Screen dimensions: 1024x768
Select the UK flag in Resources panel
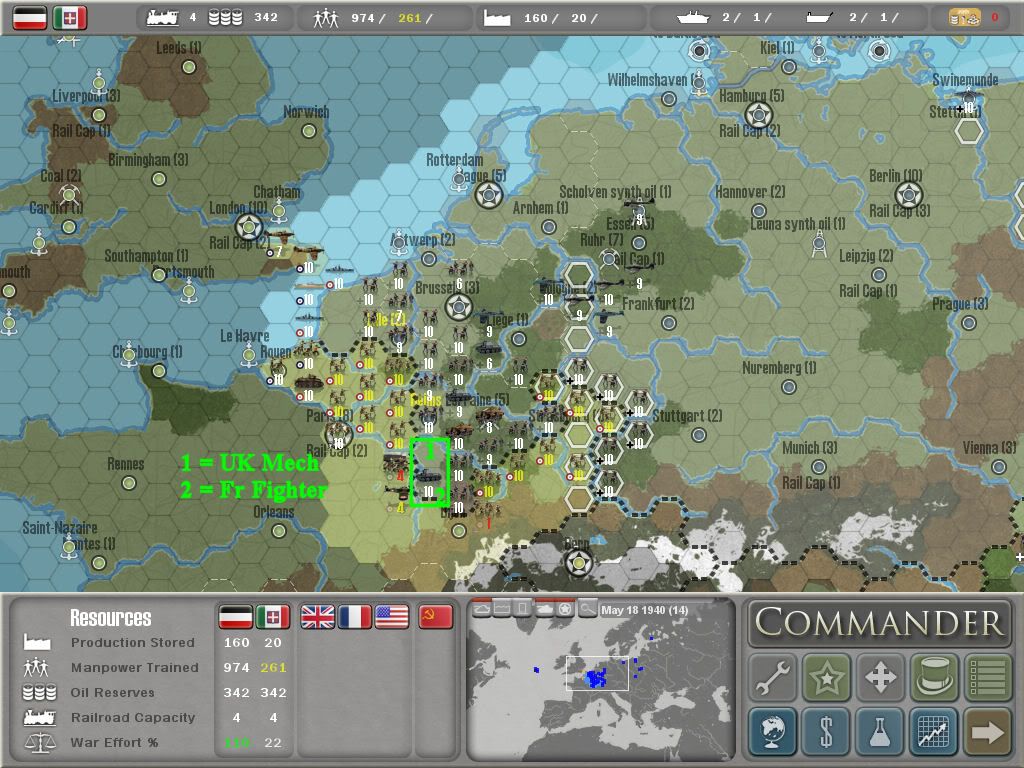click(318, 617)
